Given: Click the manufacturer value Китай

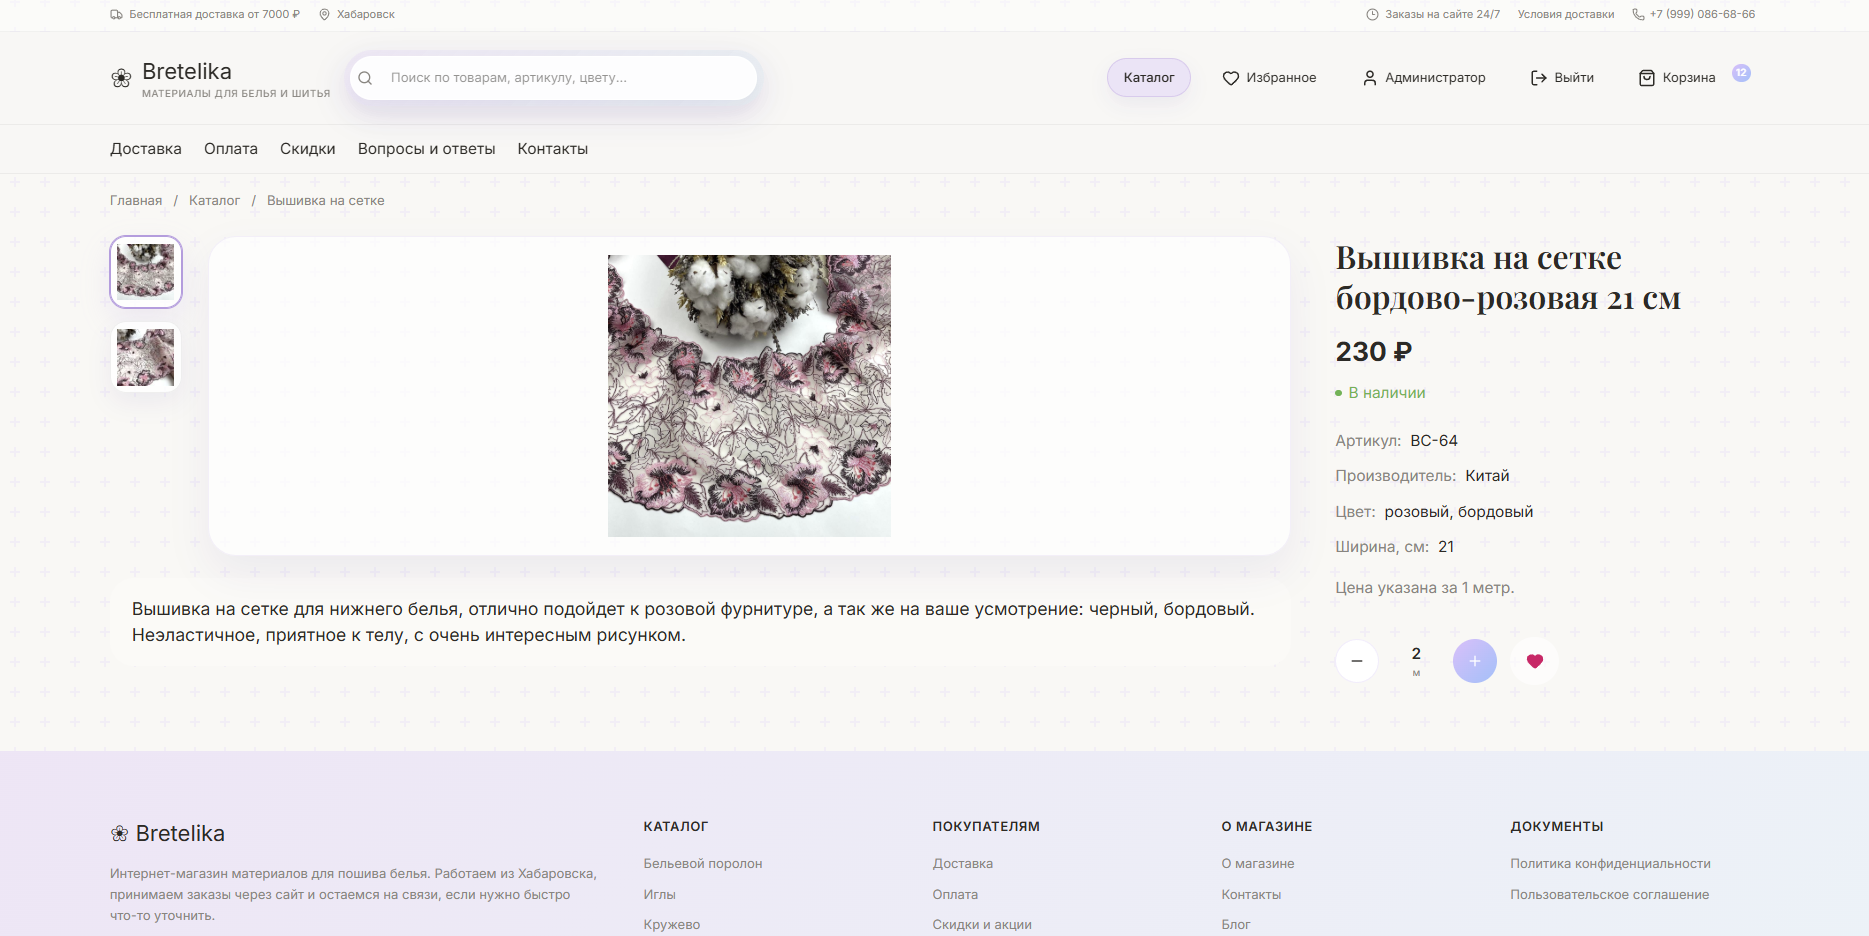Looking at the screenshot, I should [1488, 476].
